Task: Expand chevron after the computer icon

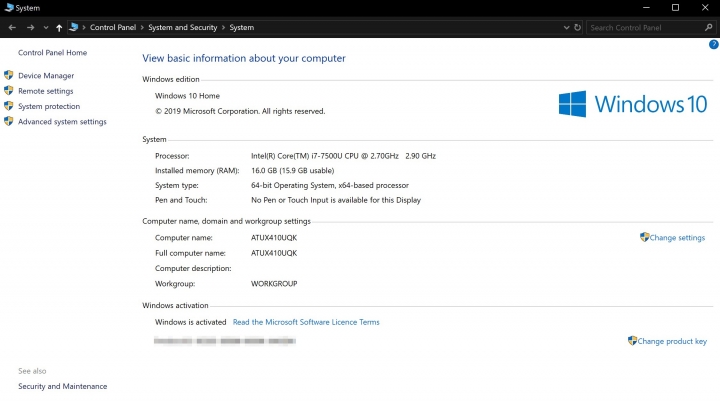Action: pyautogui.click(x=84, y=28)
